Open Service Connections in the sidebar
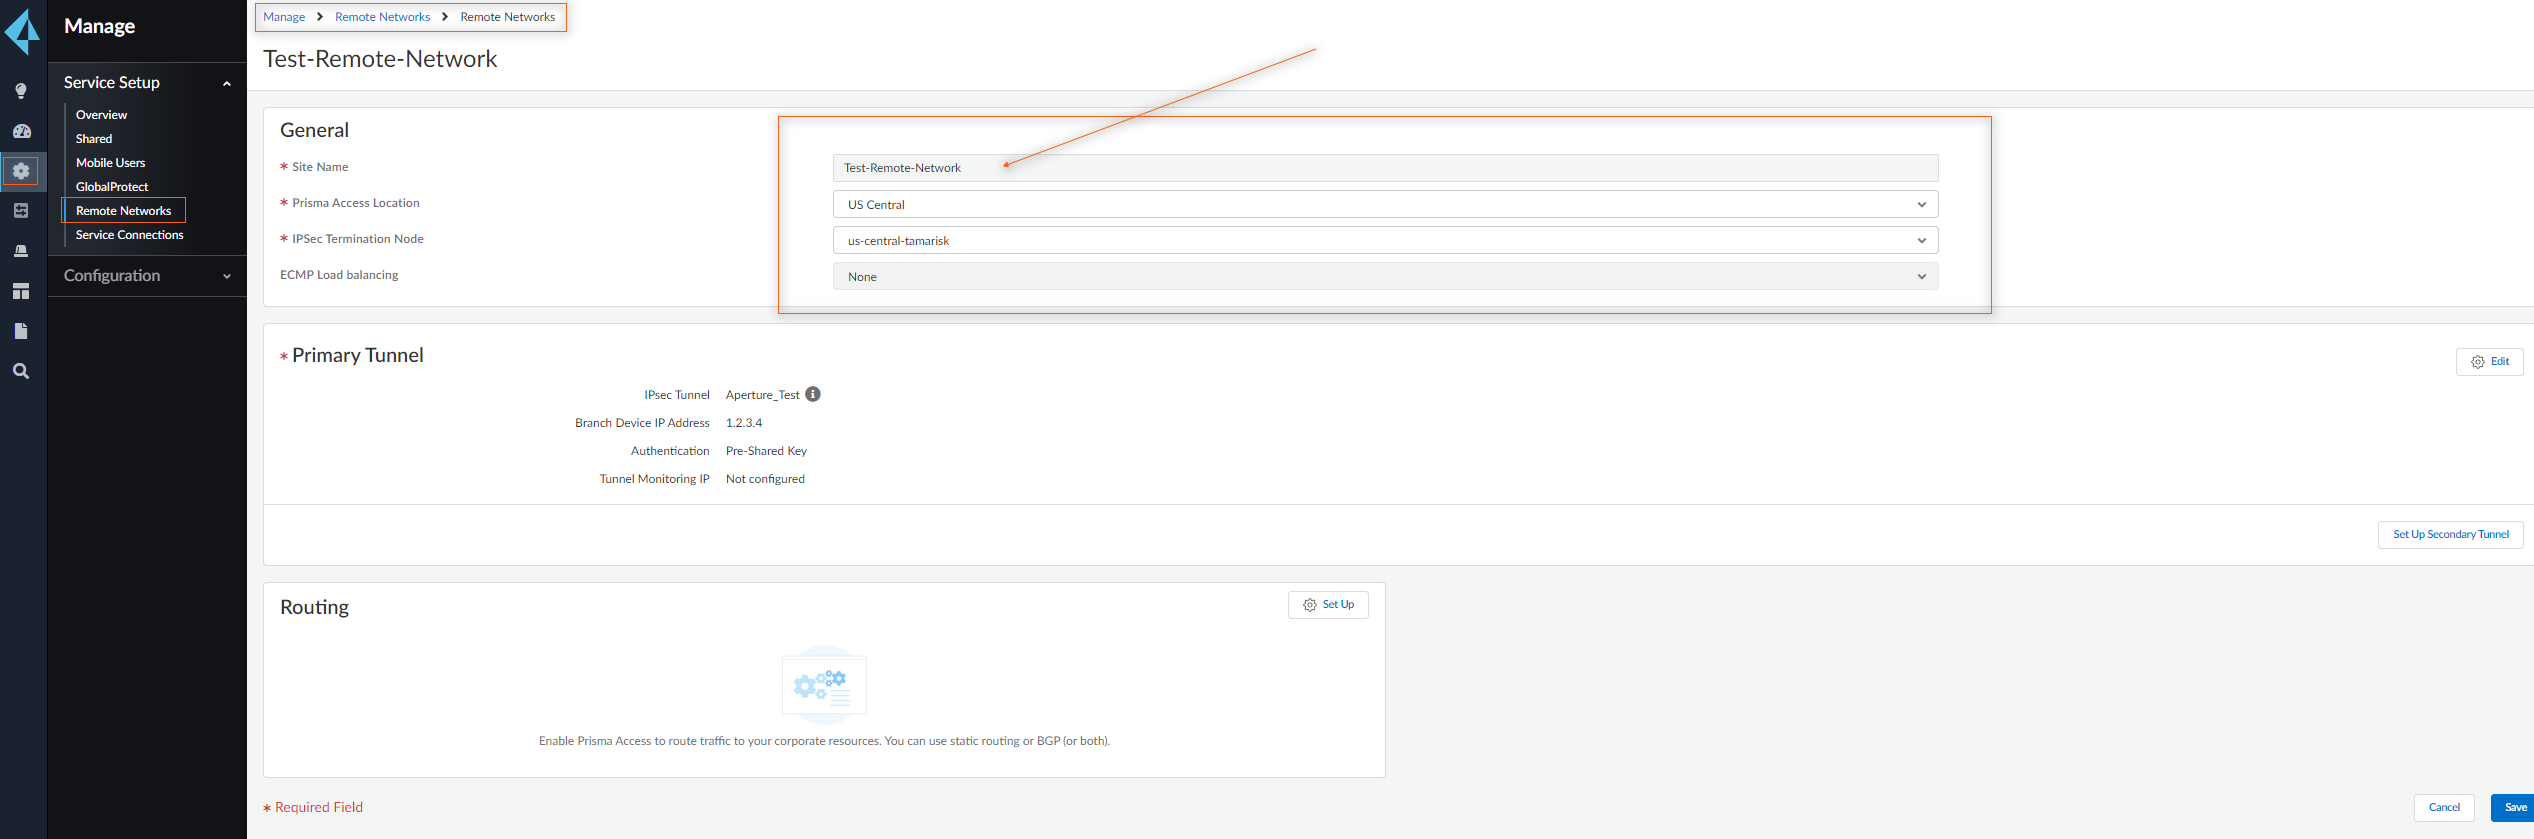The height and width of the screenshot is (839, 2534). click(x=130, y=235)
